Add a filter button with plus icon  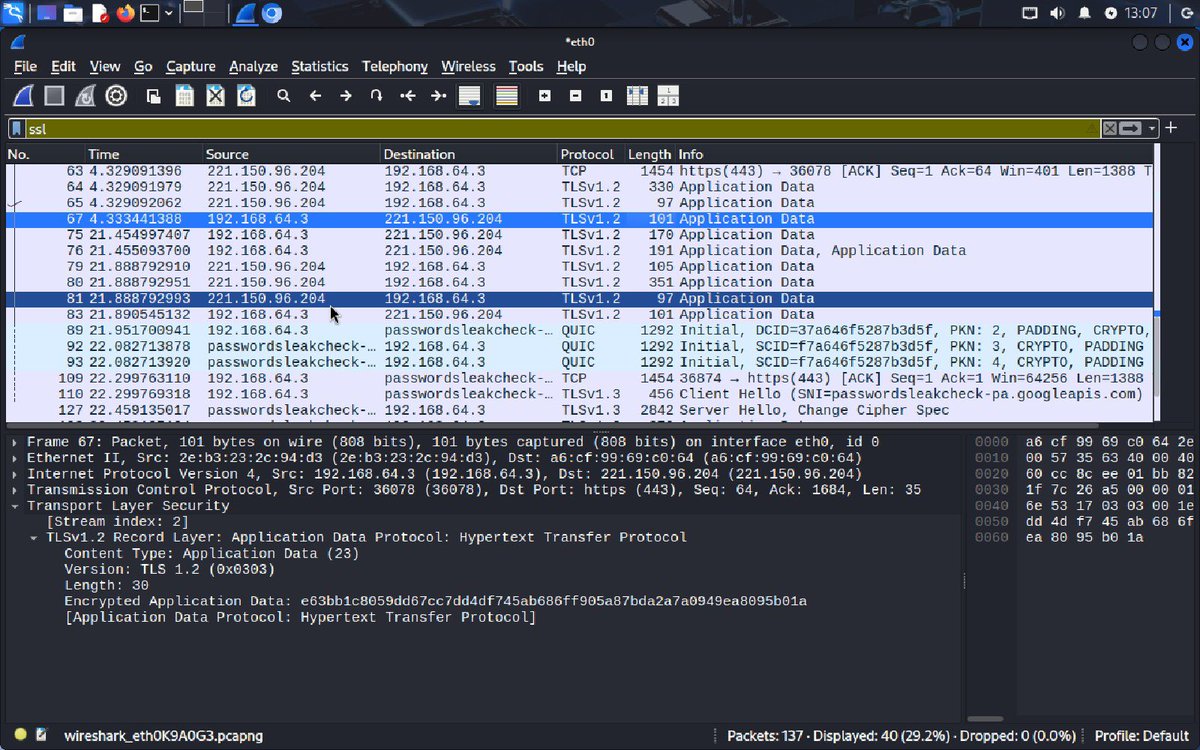click(x=1171, y=128)
